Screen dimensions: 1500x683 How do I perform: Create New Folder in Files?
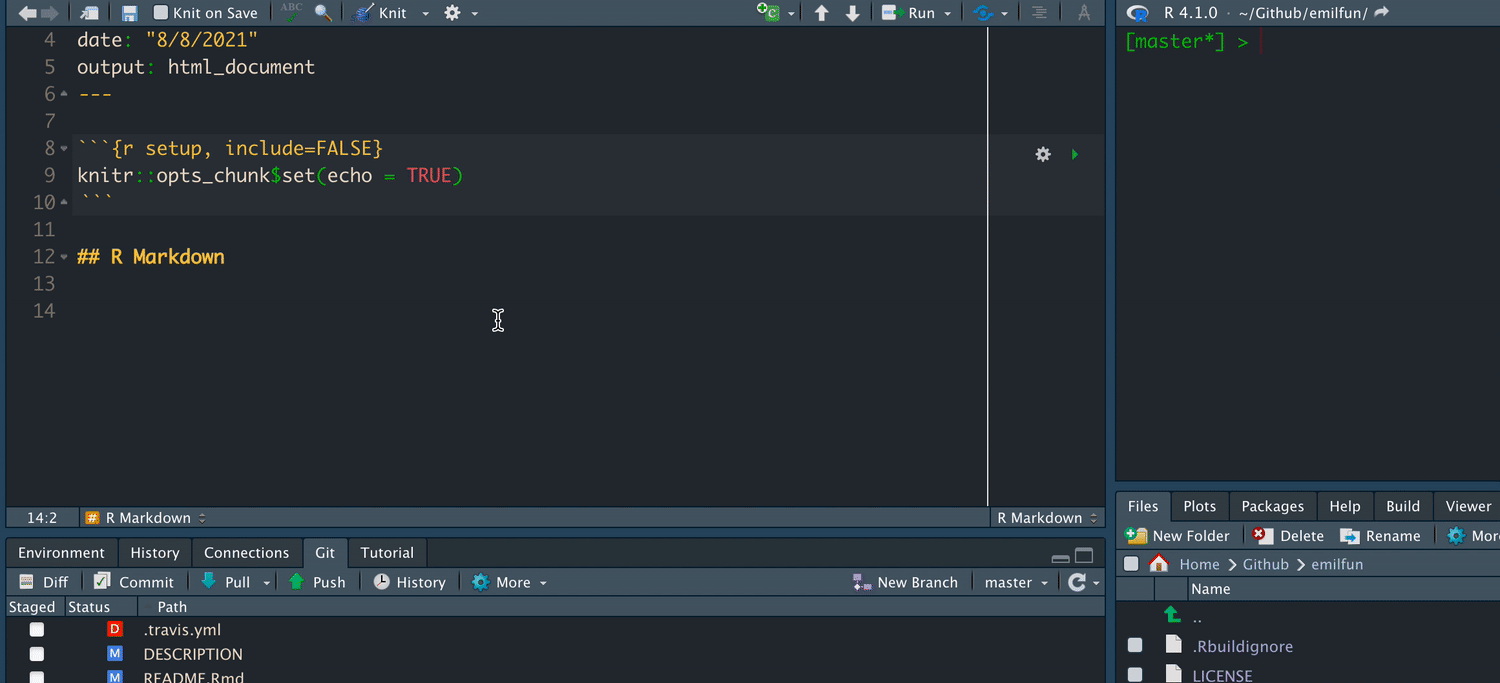click(1177, 536)
